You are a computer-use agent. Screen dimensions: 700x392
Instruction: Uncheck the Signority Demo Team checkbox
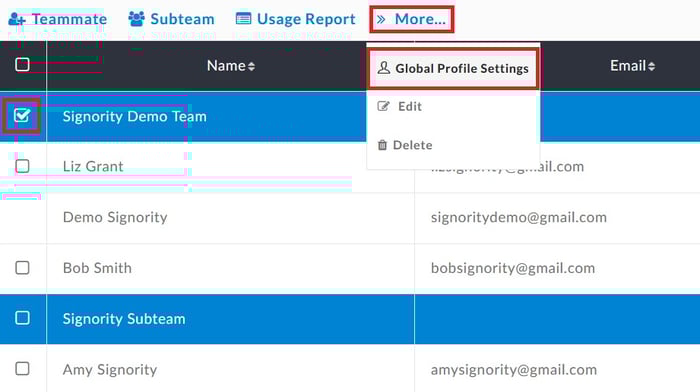pyautogui.click(x=22, y=116)
